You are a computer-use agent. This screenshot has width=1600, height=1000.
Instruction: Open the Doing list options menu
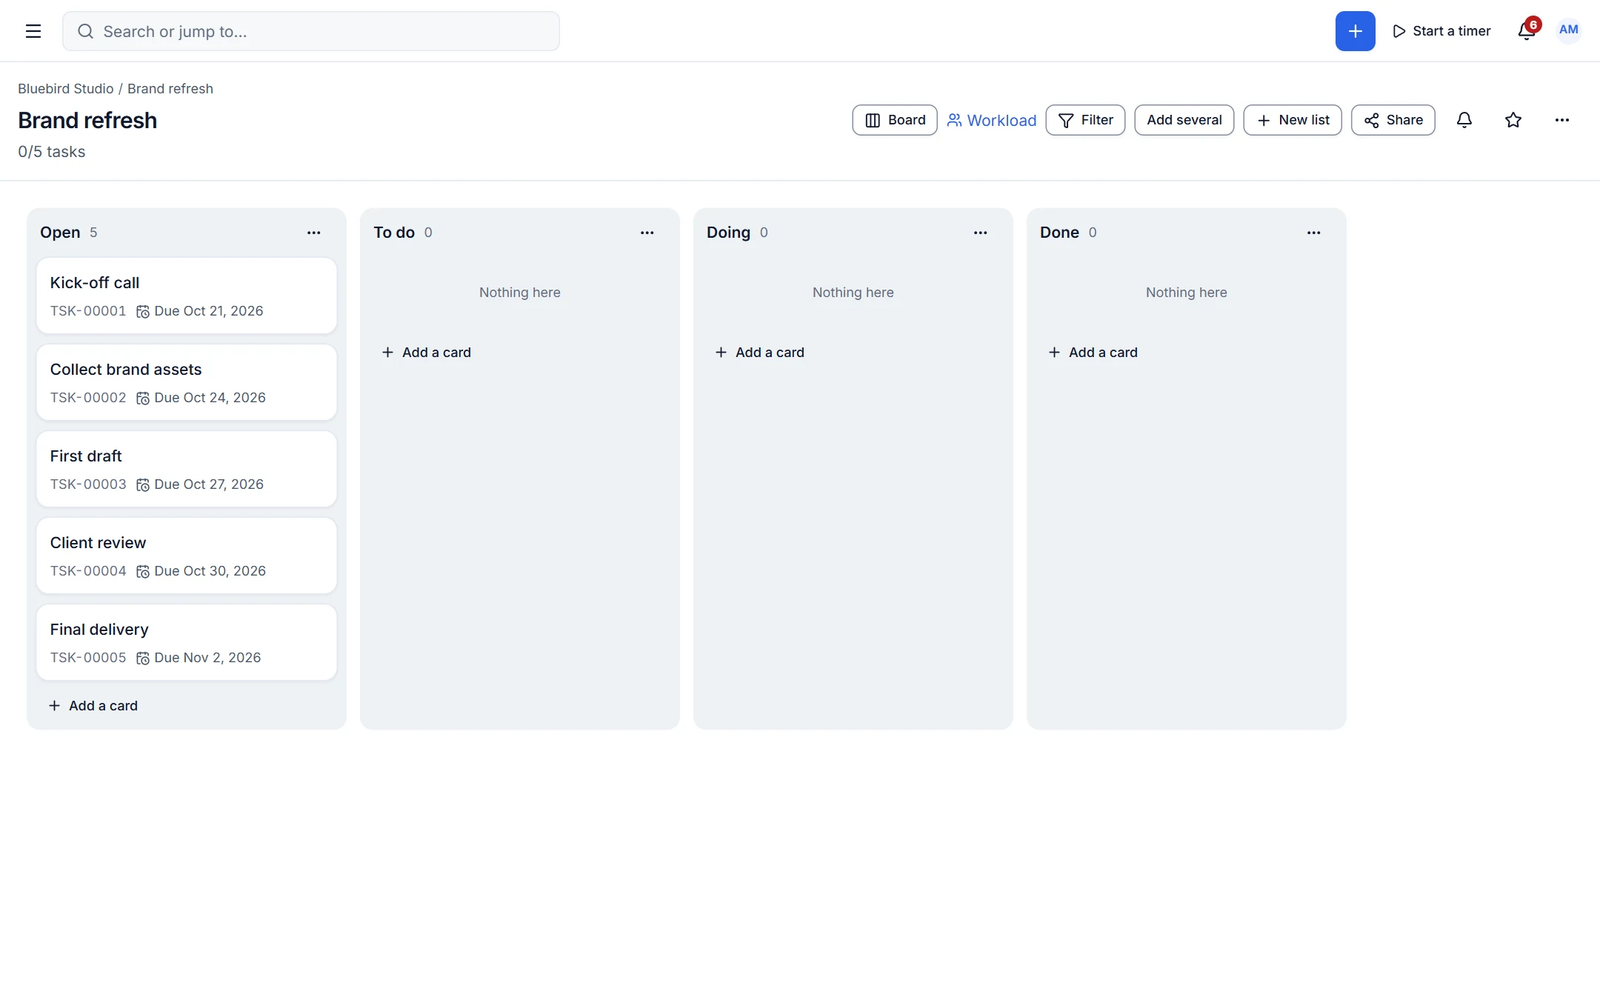click(980, 233)
